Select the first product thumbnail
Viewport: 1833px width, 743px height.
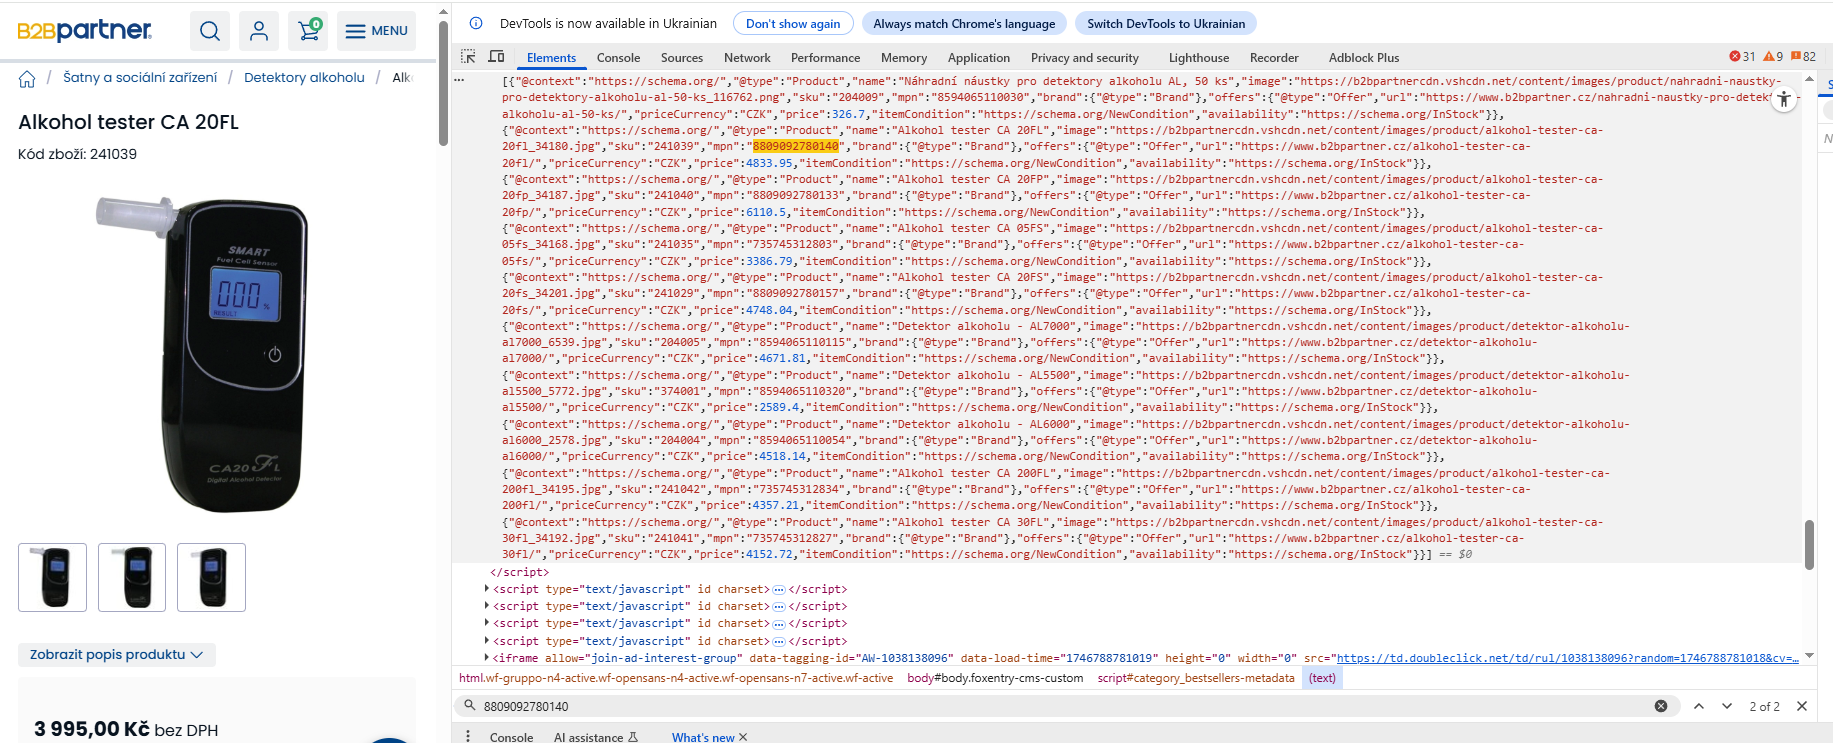[52, 577]
